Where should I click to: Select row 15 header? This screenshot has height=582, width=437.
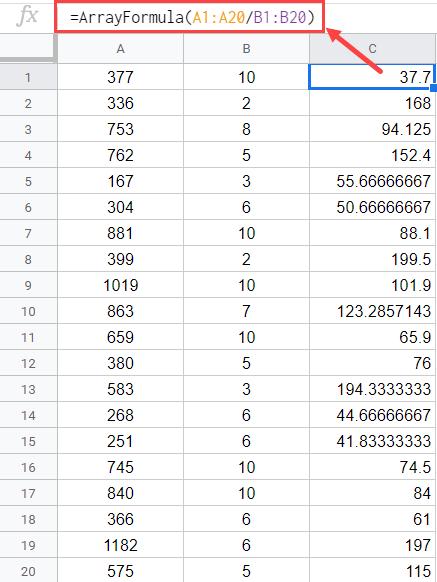[29, 441]
